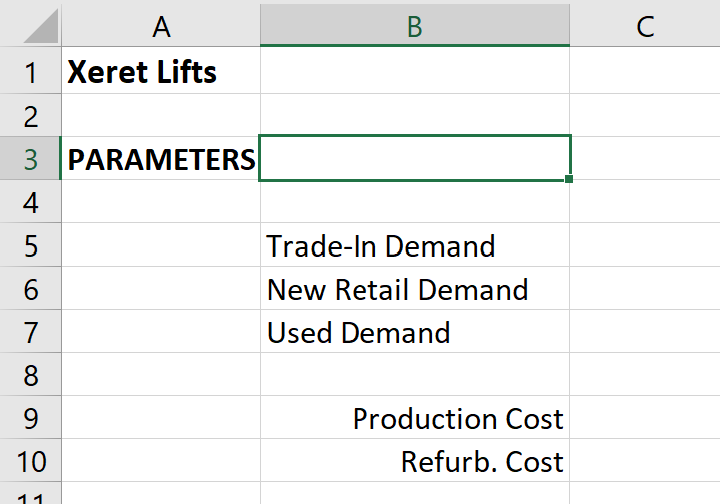Click the cell containing "Xeret Lifts"
This screenshot has height=504, width=720.
coord(161,72)
